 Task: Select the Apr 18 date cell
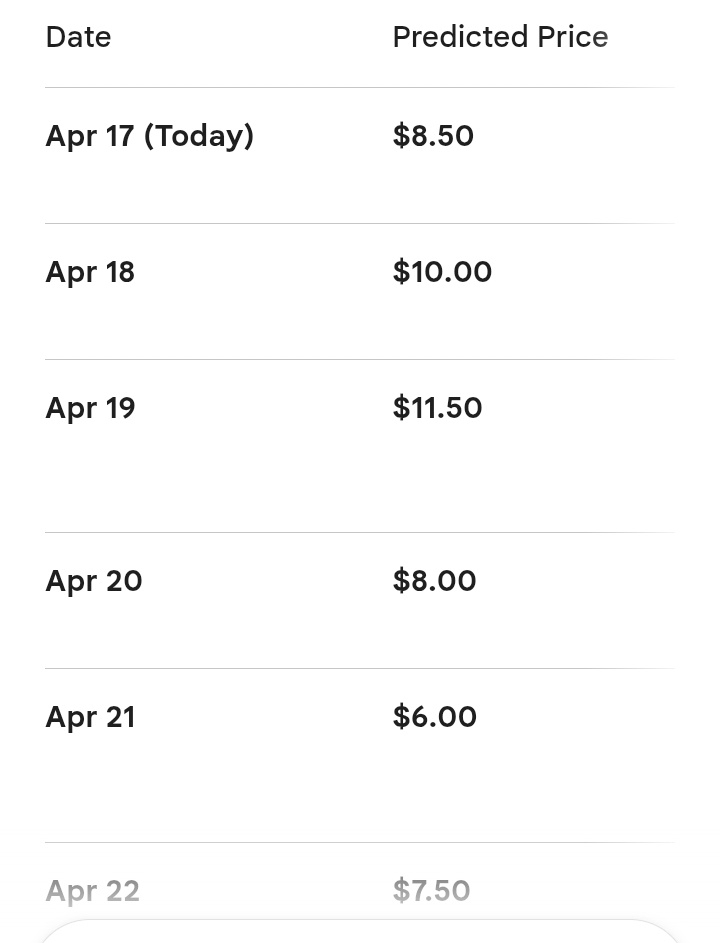90,272
